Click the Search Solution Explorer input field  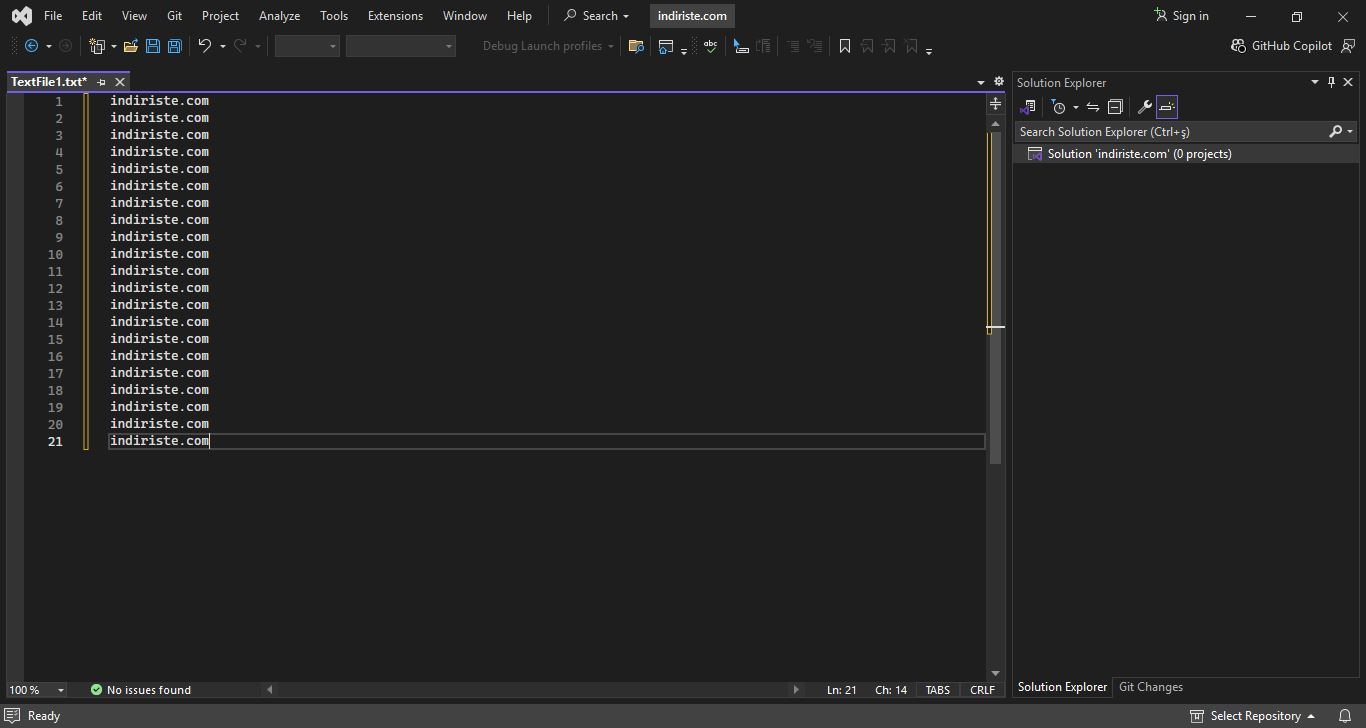point(1170,132)
